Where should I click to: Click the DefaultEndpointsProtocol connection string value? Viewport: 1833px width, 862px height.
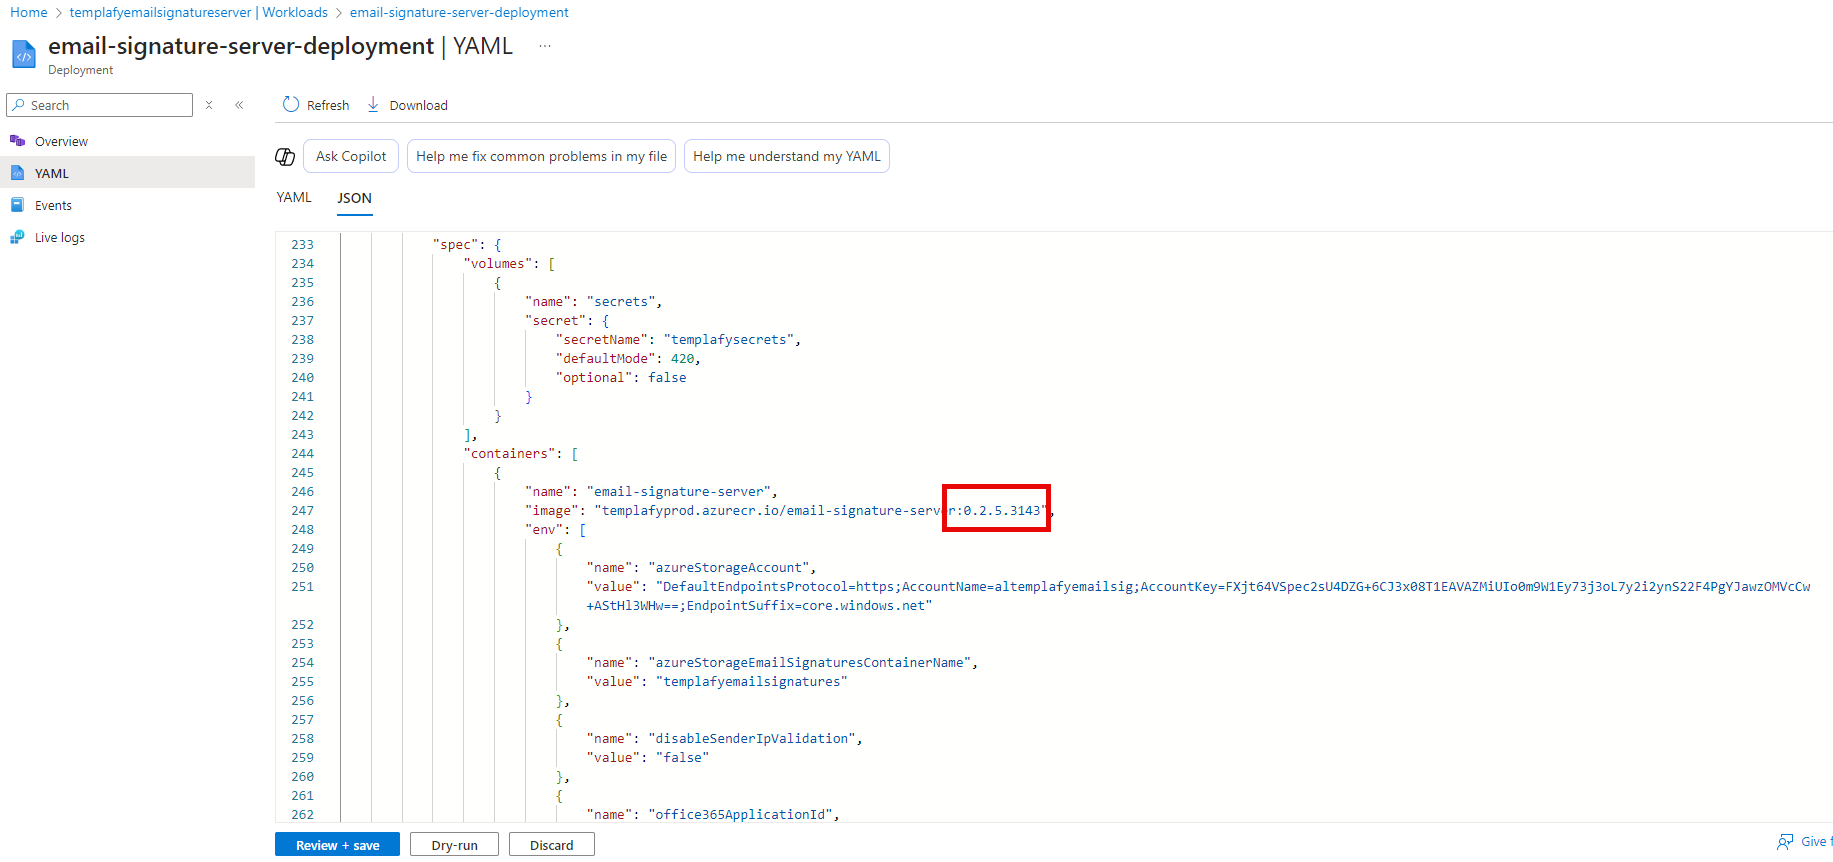(x=1198, y=595)
